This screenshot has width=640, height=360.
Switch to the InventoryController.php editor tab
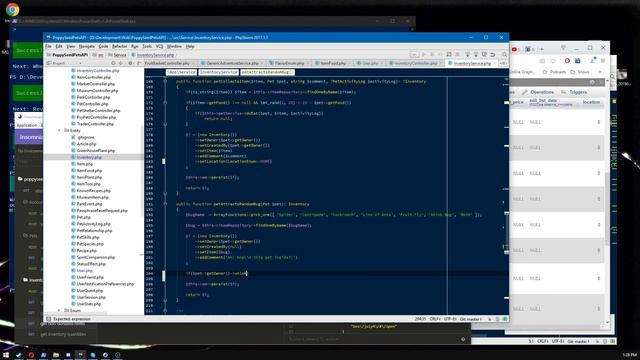click(x=416, y=63)
